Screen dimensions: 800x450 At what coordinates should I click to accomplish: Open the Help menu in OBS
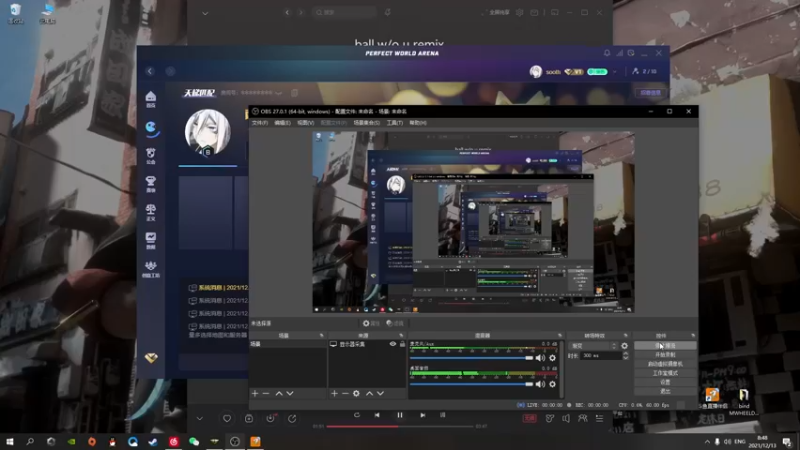(418, 123)
